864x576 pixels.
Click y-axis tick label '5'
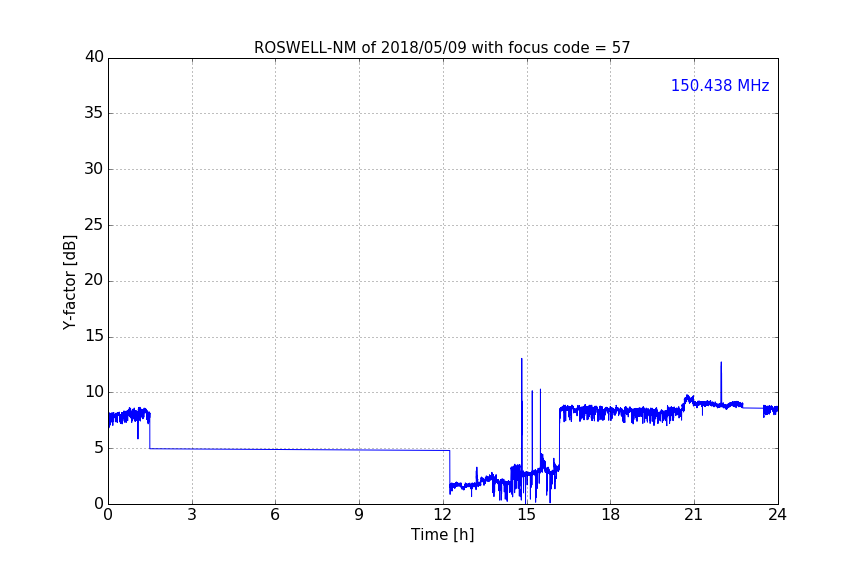coord(99,448)
